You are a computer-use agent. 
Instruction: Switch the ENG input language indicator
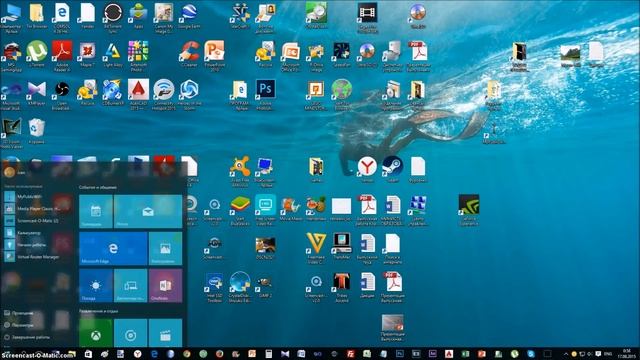coord(608,354)
